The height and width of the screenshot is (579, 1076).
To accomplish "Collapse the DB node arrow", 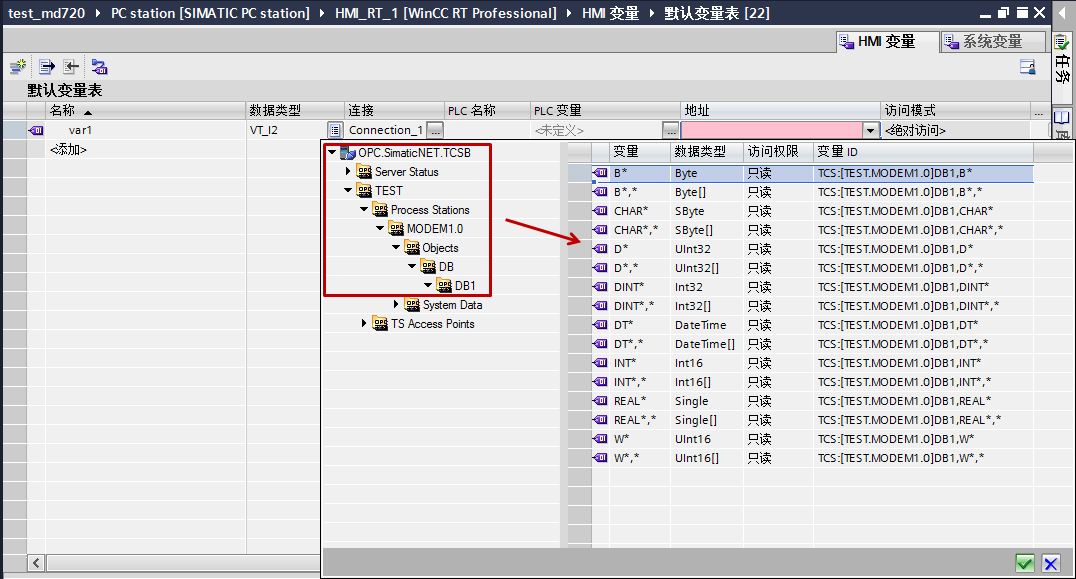I will (412, 266).
